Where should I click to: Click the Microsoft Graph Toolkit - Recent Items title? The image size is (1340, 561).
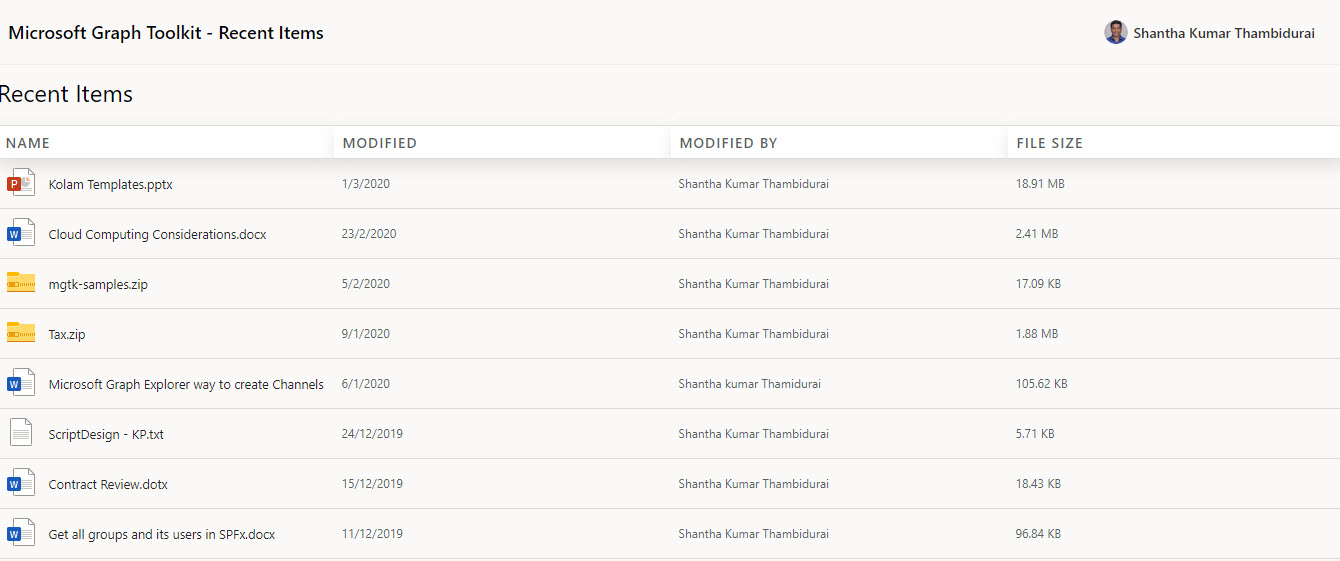click(166, 33)
